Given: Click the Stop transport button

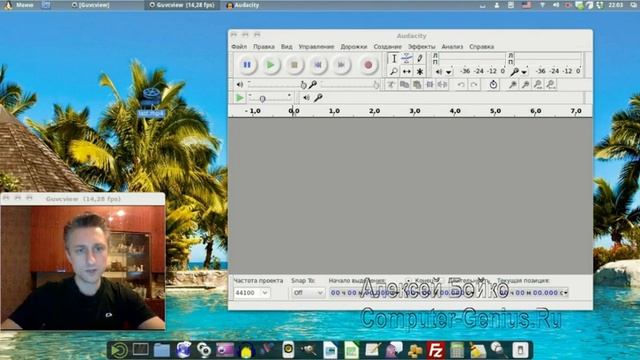Looking at the screenshot, I should (294, 64).
